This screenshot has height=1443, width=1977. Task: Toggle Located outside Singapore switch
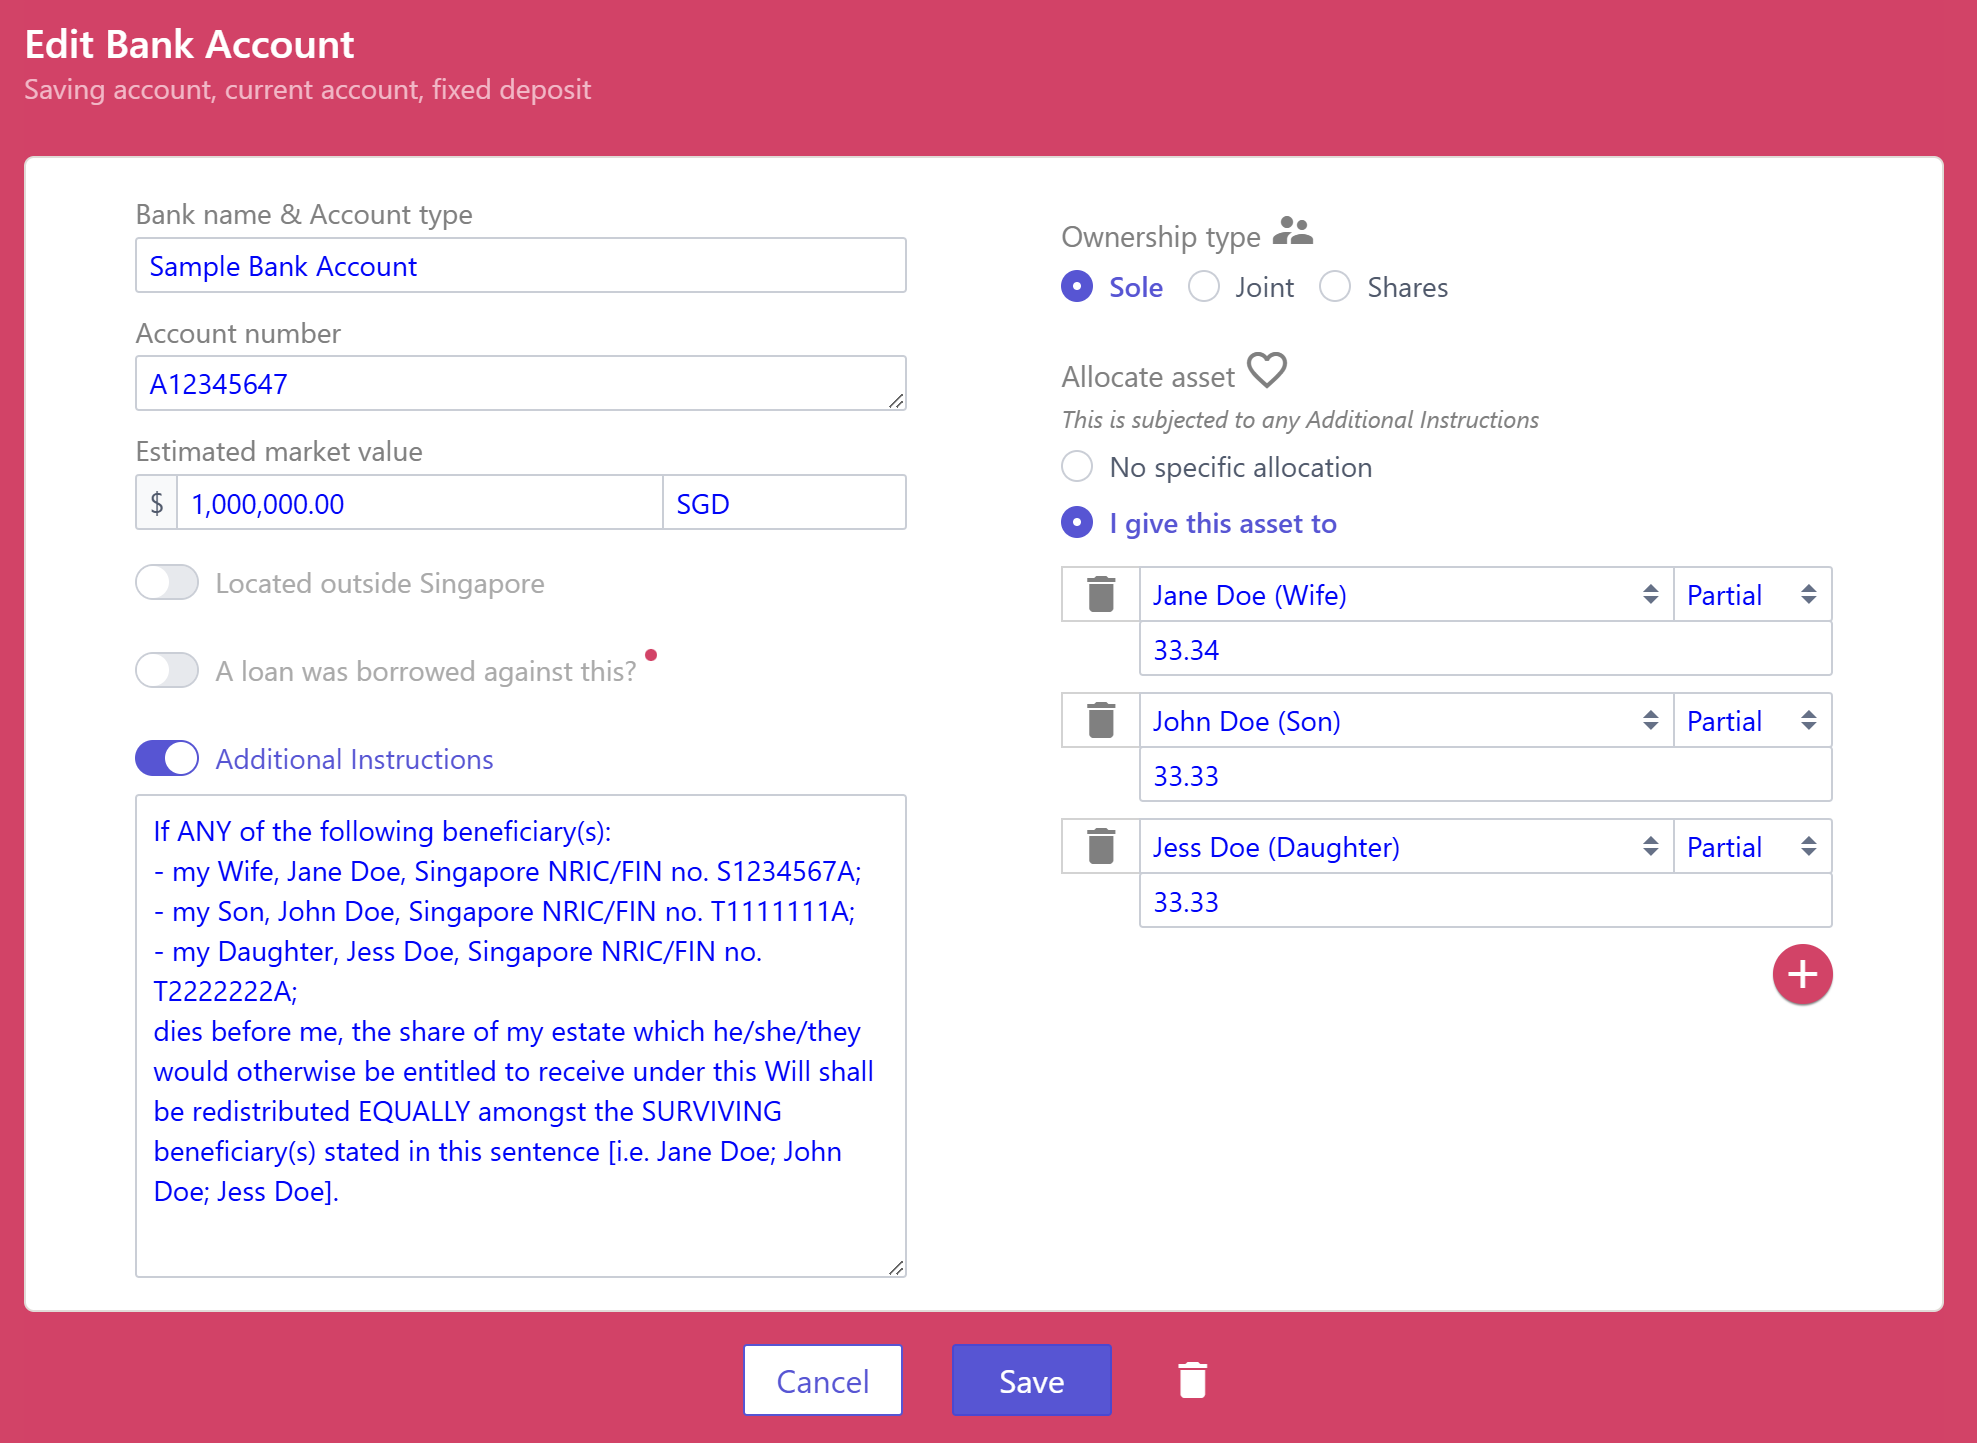pyautogui.click(x=168, y=583)
